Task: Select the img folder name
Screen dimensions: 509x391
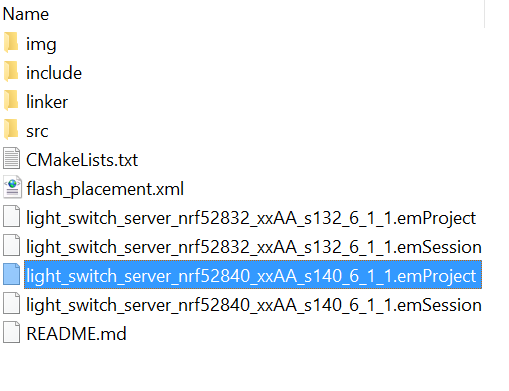Action: [41, 44]
